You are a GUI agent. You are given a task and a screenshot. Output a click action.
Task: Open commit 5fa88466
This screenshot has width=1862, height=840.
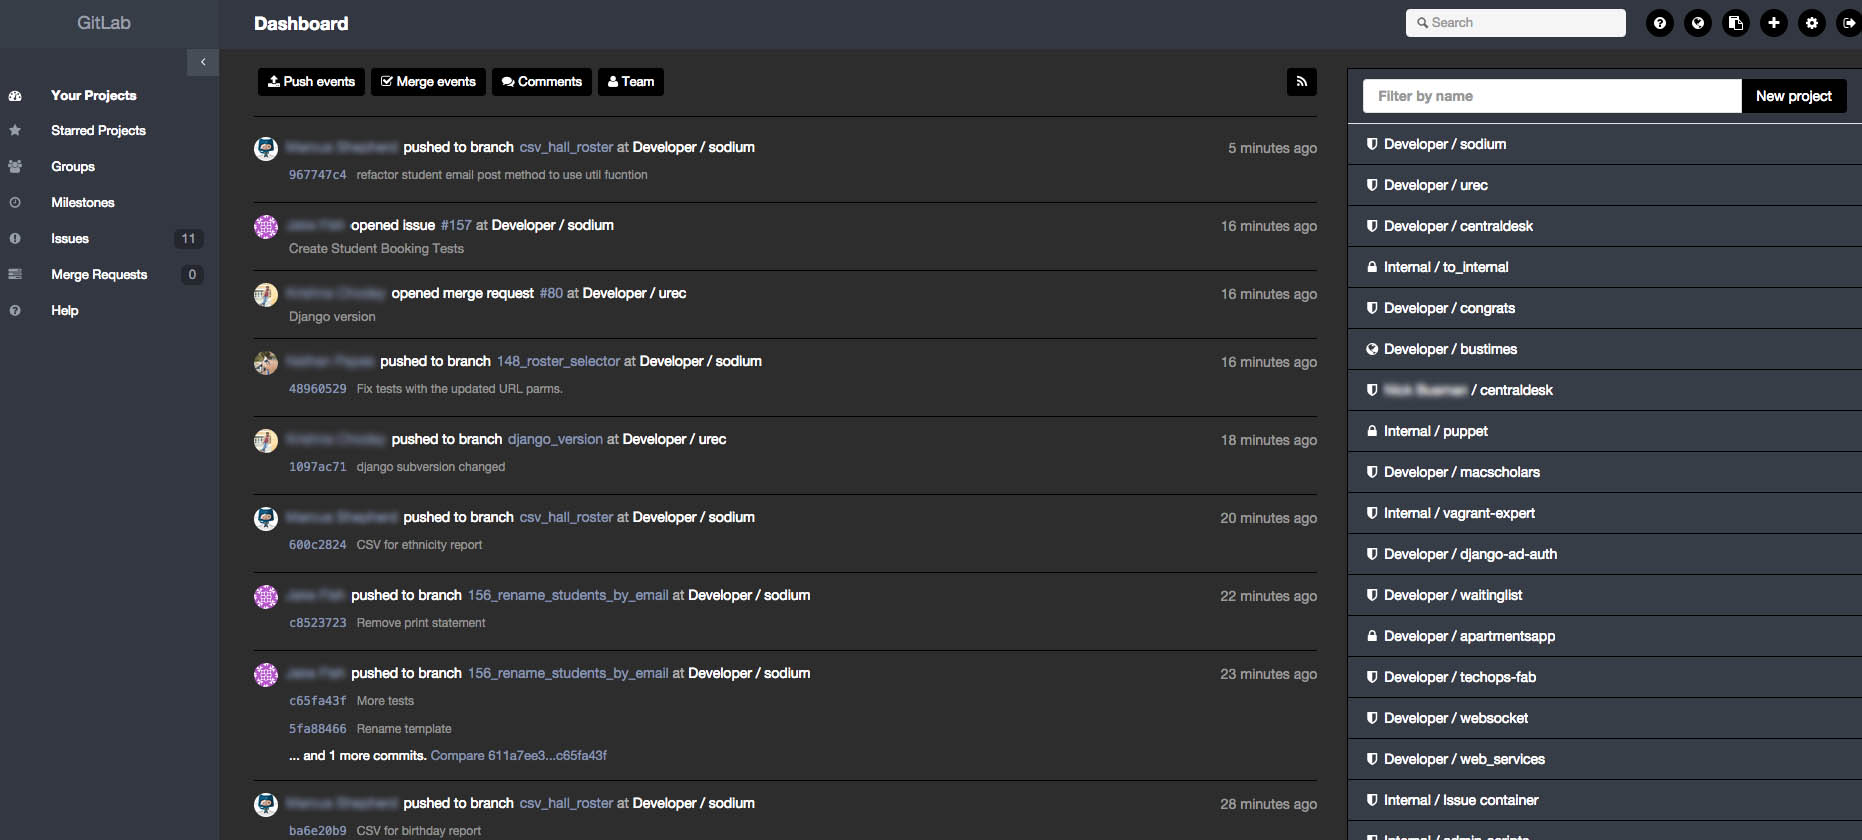point(317,729)
